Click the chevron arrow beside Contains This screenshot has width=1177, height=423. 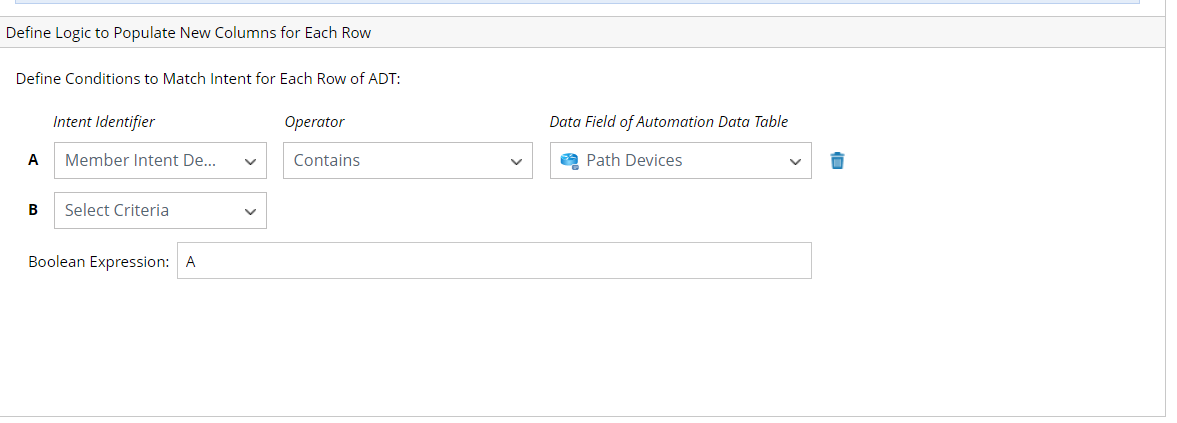[516, 161]
